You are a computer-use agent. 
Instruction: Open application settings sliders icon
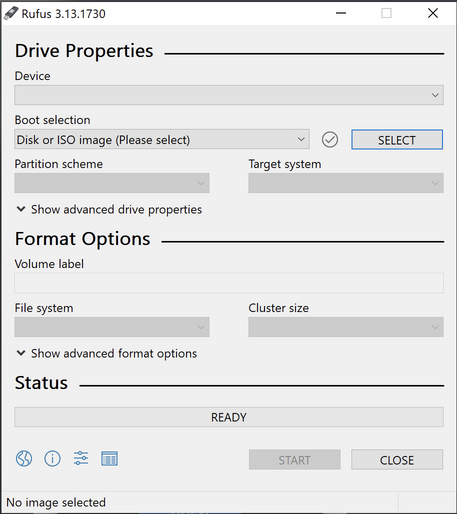point(81,459)
